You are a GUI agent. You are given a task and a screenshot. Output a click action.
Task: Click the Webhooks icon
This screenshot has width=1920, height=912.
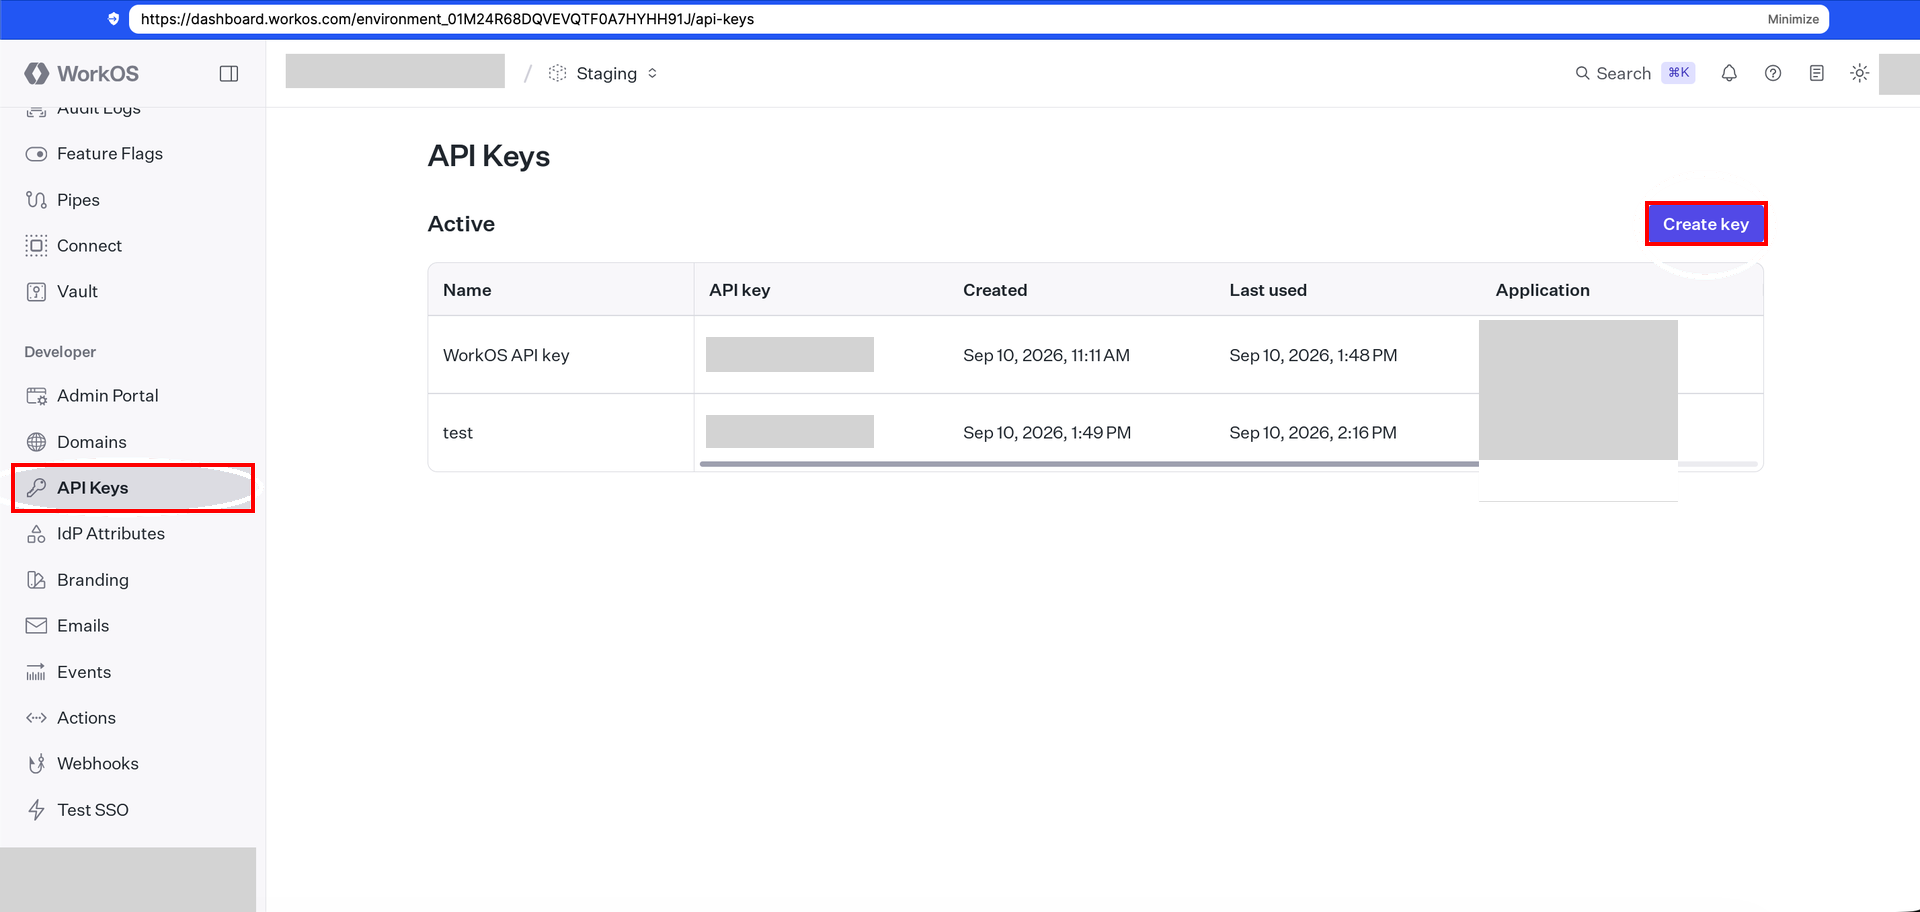[36, 764]
